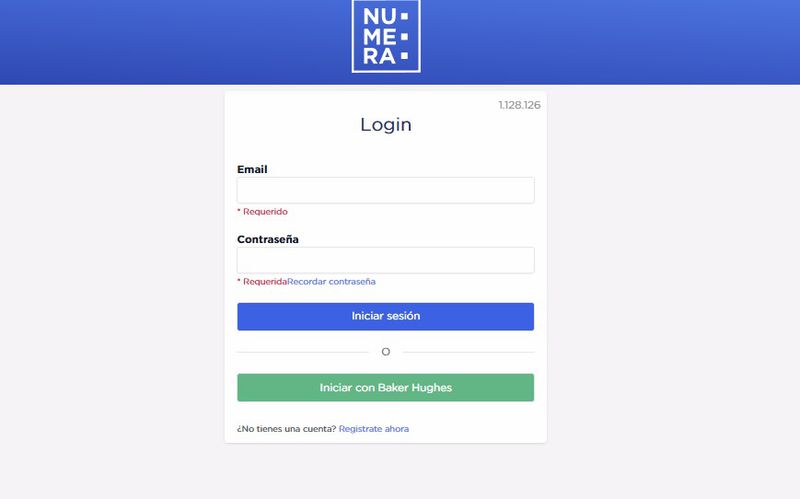Click the O divider between buttons
Image resolution: width=800 pixels, height=499 pixels.
click(386, 352)
